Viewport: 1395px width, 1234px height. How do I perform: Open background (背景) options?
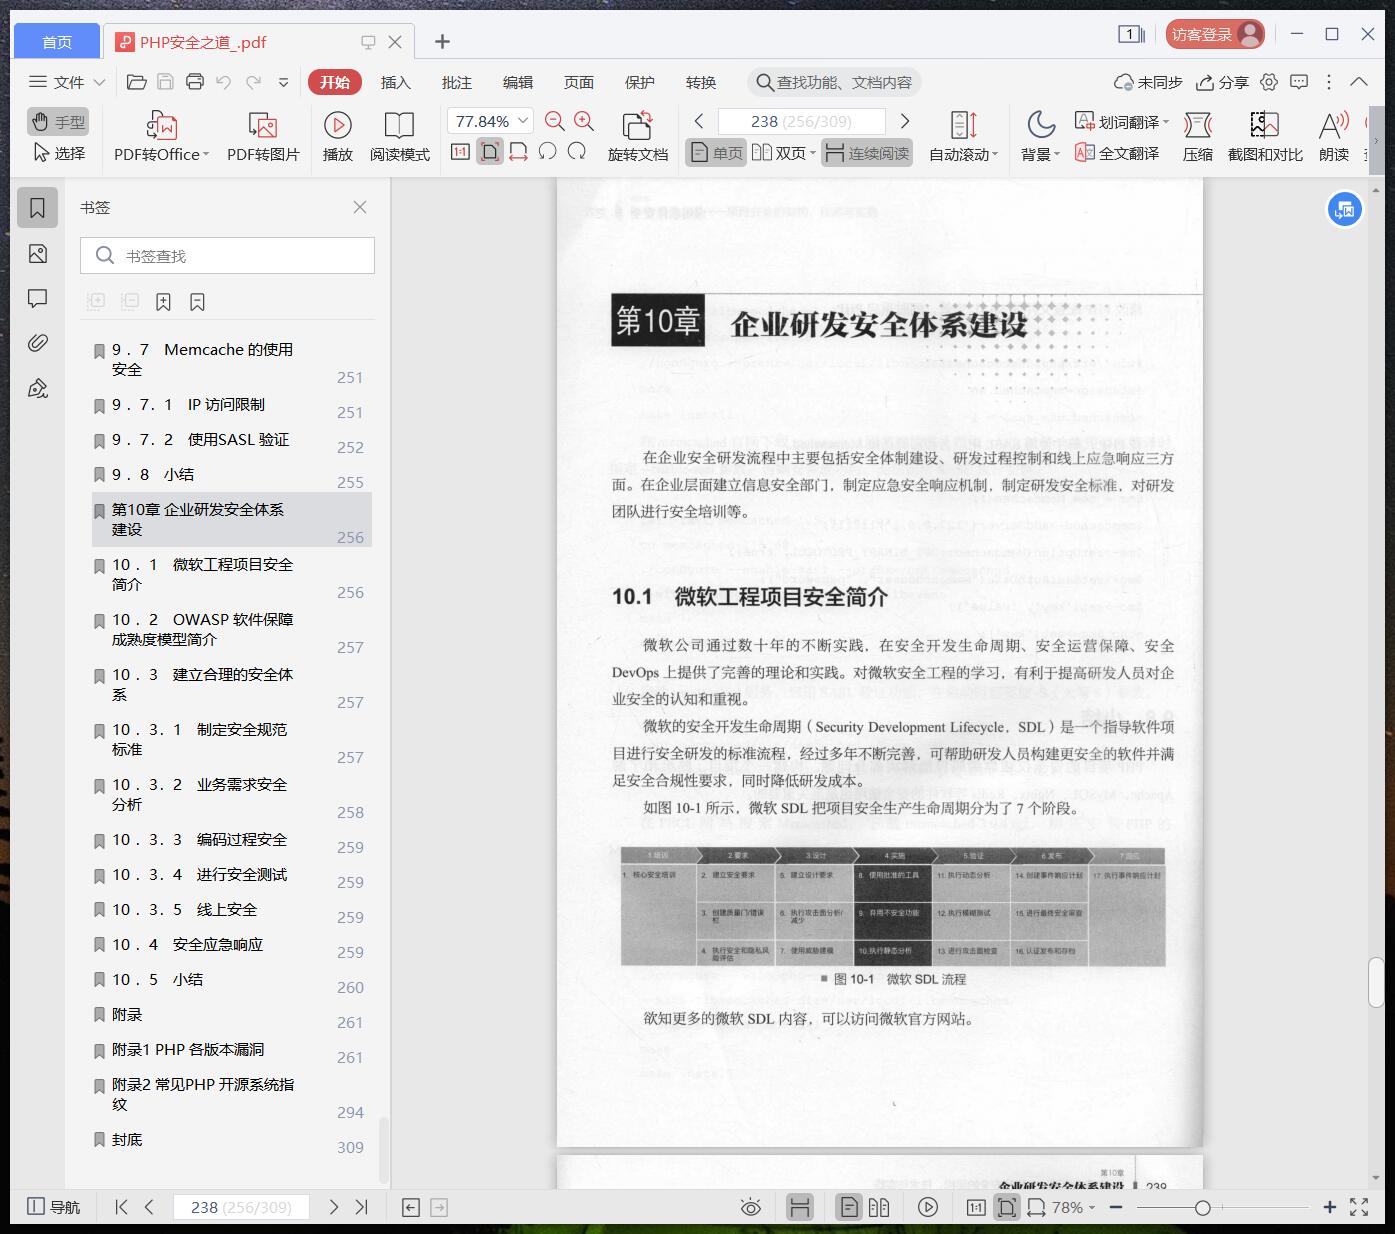(1040, 137)
